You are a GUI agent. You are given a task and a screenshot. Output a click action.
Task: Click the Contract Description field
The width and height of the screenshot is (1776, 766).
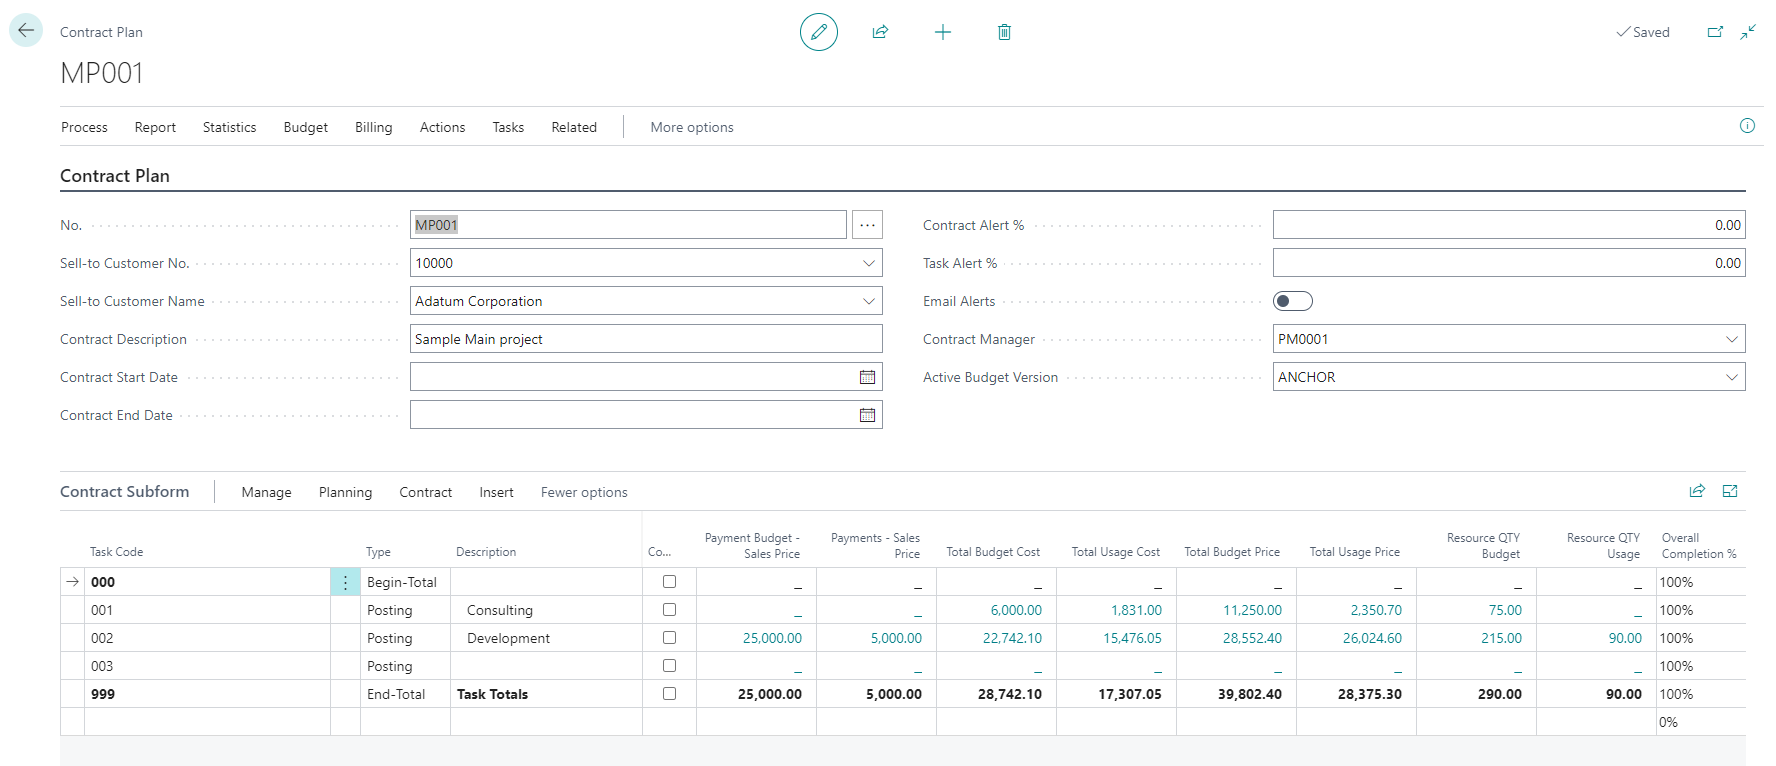[646, 339]
